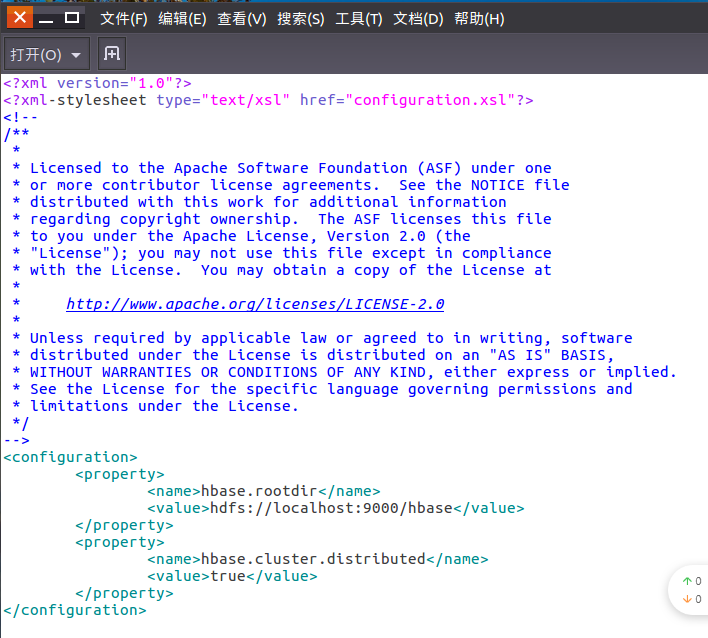Click the hdfs://localhost:9000/hbase value
The height and width of the screenshot is (638, 708).
coord(331,508)
